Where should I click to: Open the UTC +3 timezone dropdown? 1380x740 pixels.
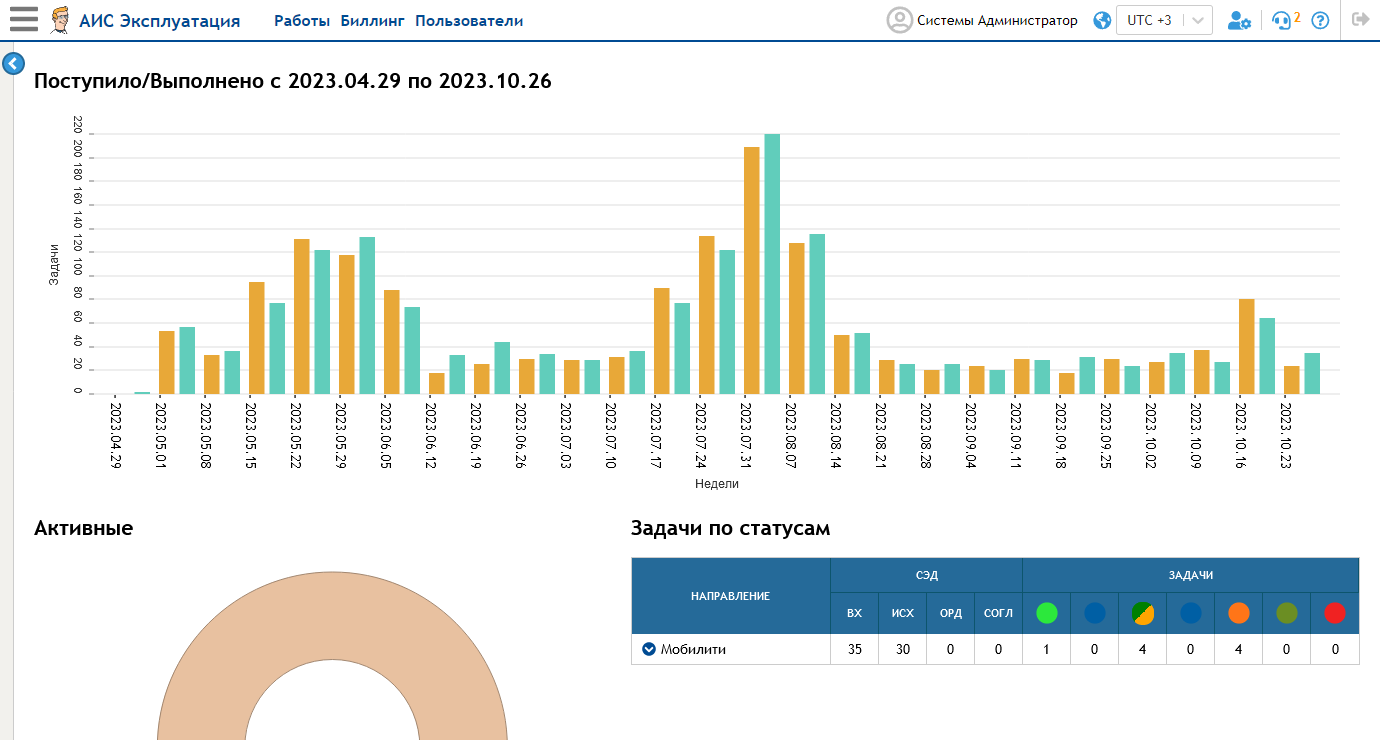(x=1165, y=20)
